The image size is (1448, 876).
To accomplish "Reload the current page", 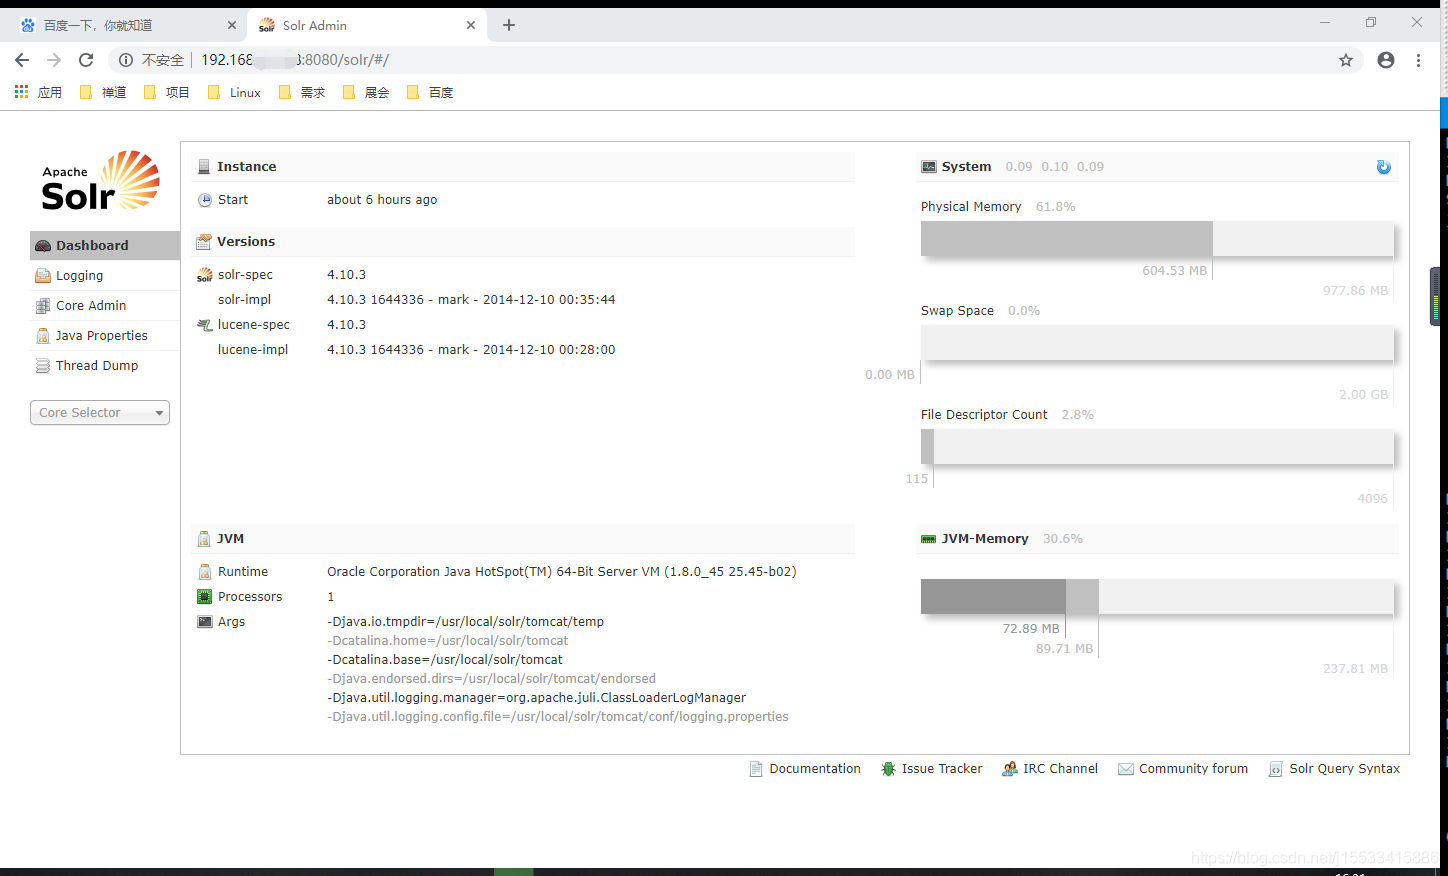I will point(86,60).
